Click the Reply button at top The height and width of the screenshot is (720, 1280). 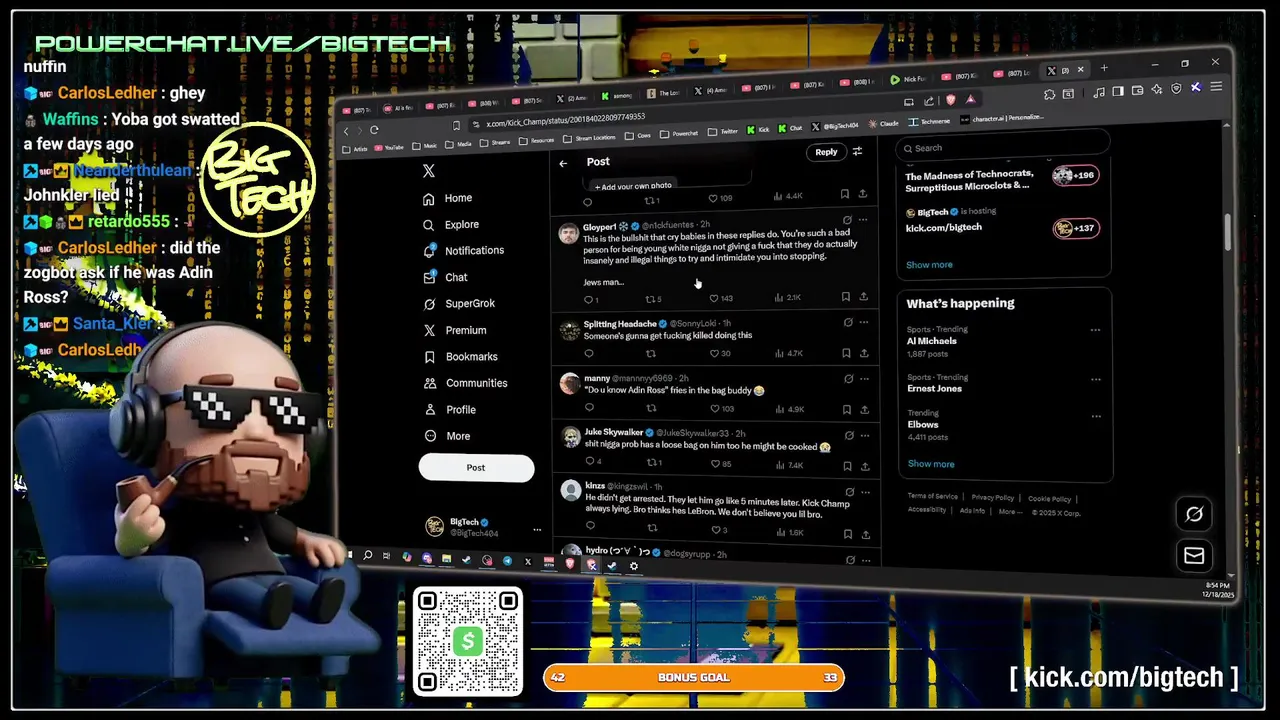(826, 152)
